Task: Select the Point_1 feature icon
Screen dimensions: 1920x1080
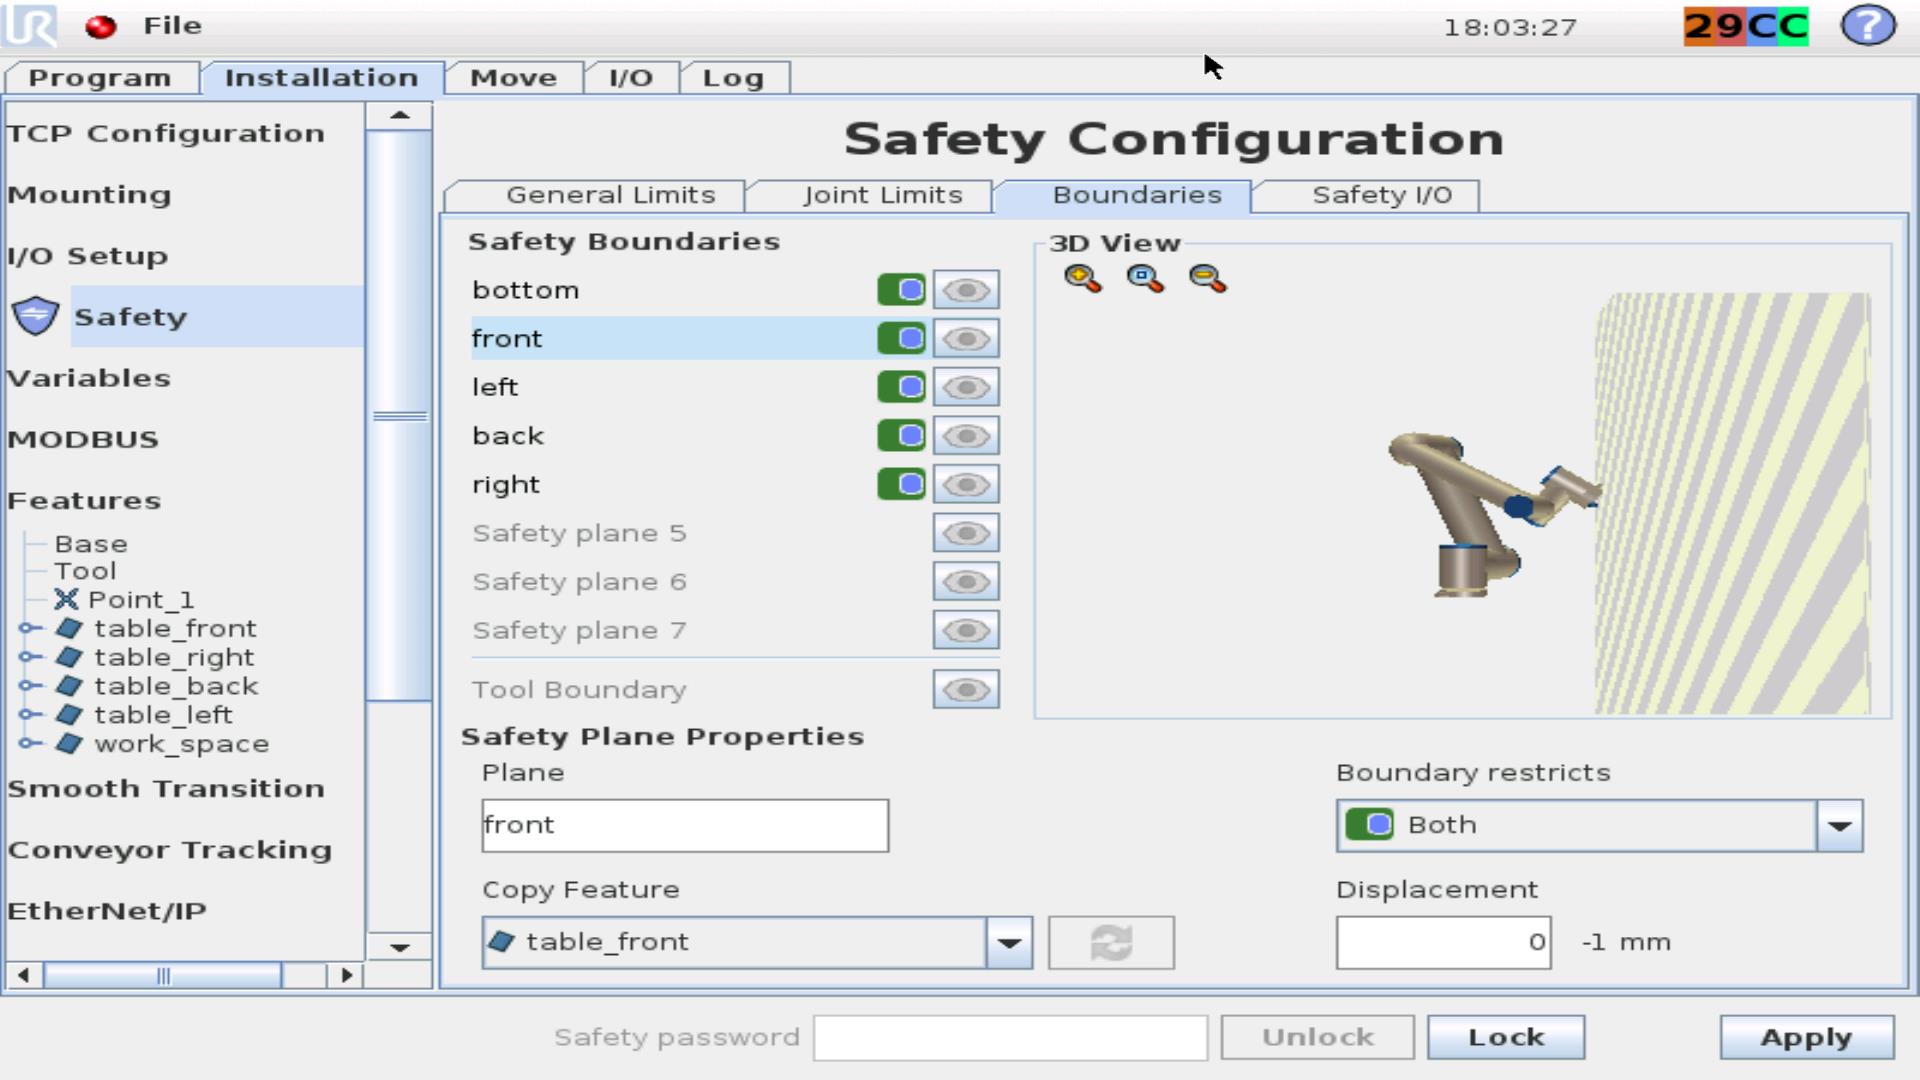Action: [66, 599]
